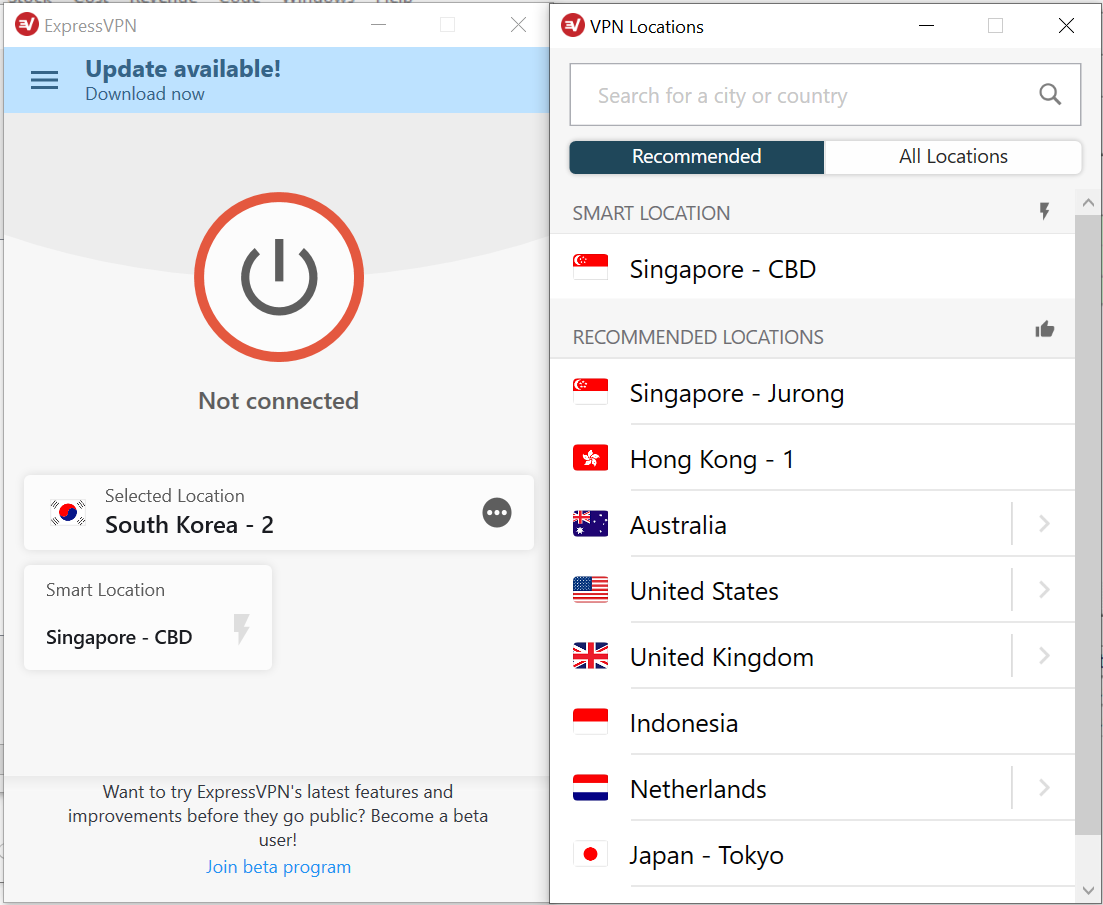The width and height of the screenshot is (1103, 905).
Task: Close the ExpressVPN main window
Action: click(x=518, y=25)
